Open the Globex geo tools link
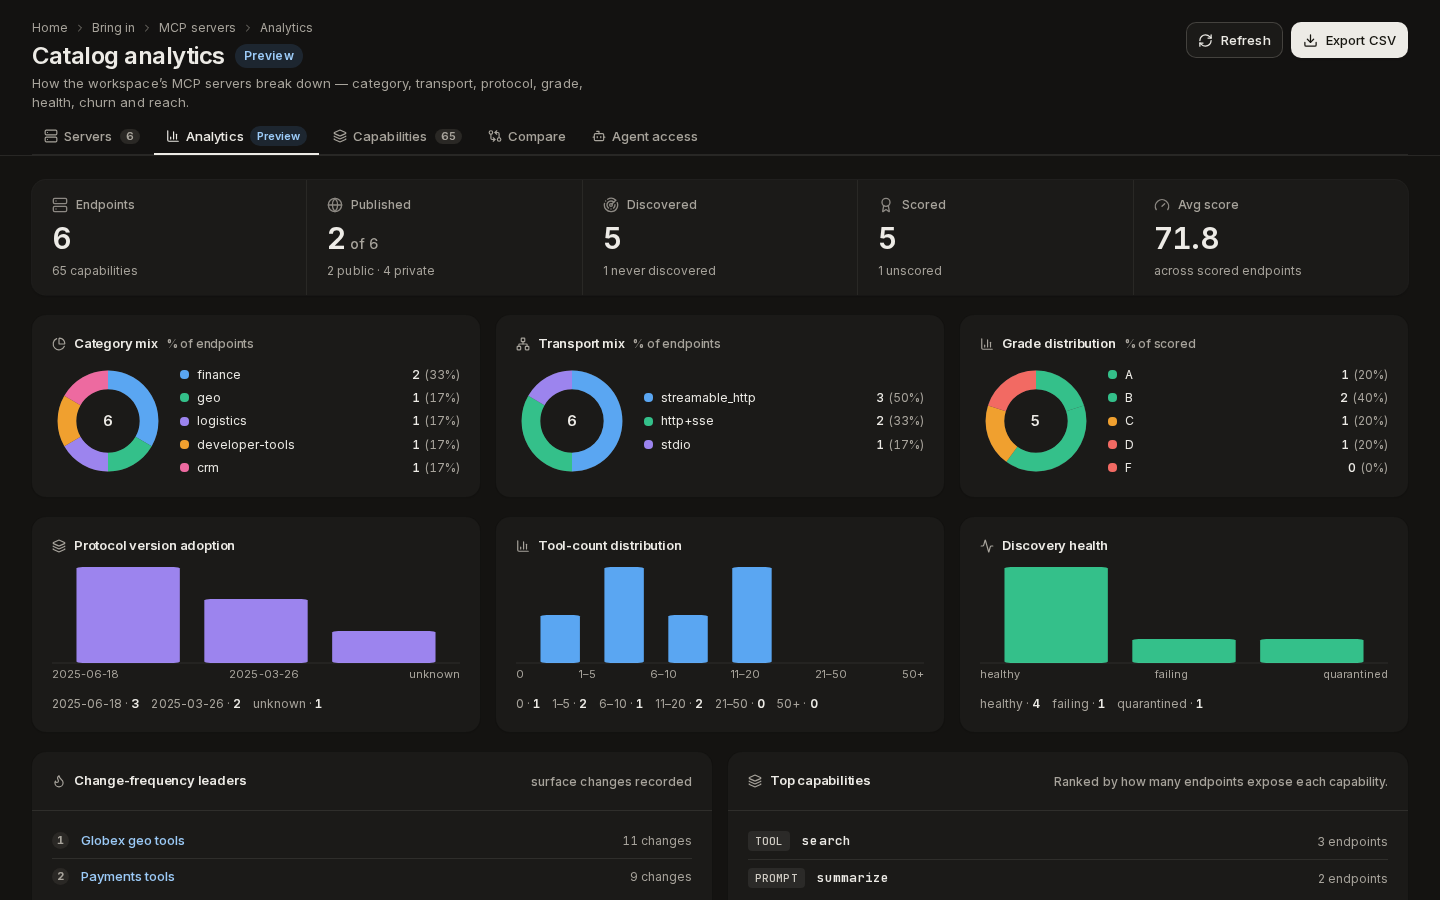 tap(133, 841)
